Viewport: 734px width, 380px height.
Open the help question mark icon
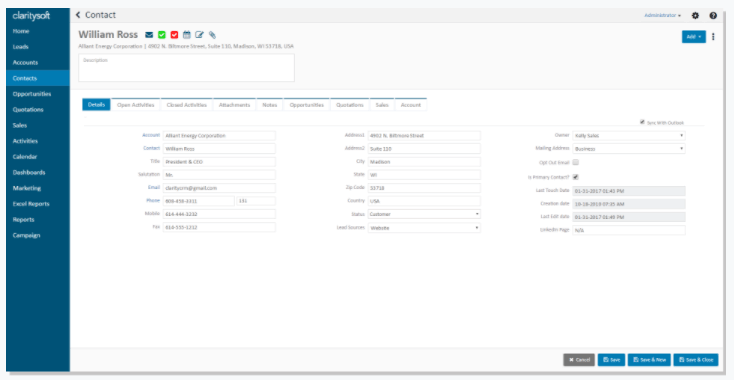click(x=713, y=15)
